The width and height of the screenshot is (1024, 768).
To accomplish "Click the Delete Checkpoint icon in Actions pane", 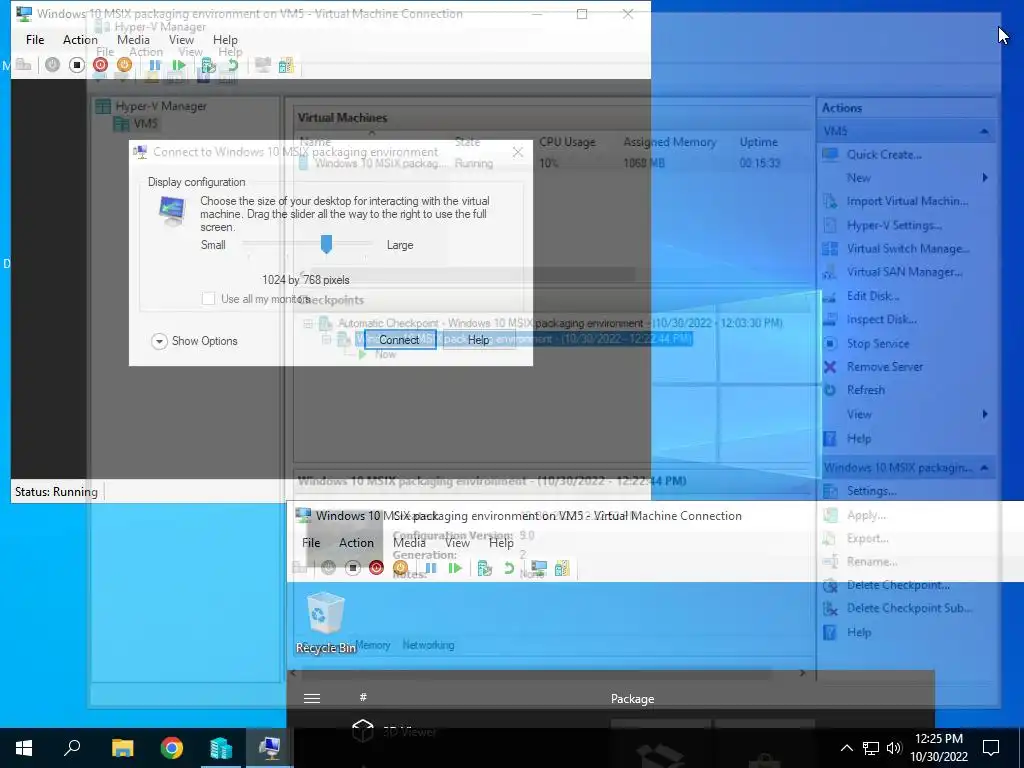I will coord(830,585).
